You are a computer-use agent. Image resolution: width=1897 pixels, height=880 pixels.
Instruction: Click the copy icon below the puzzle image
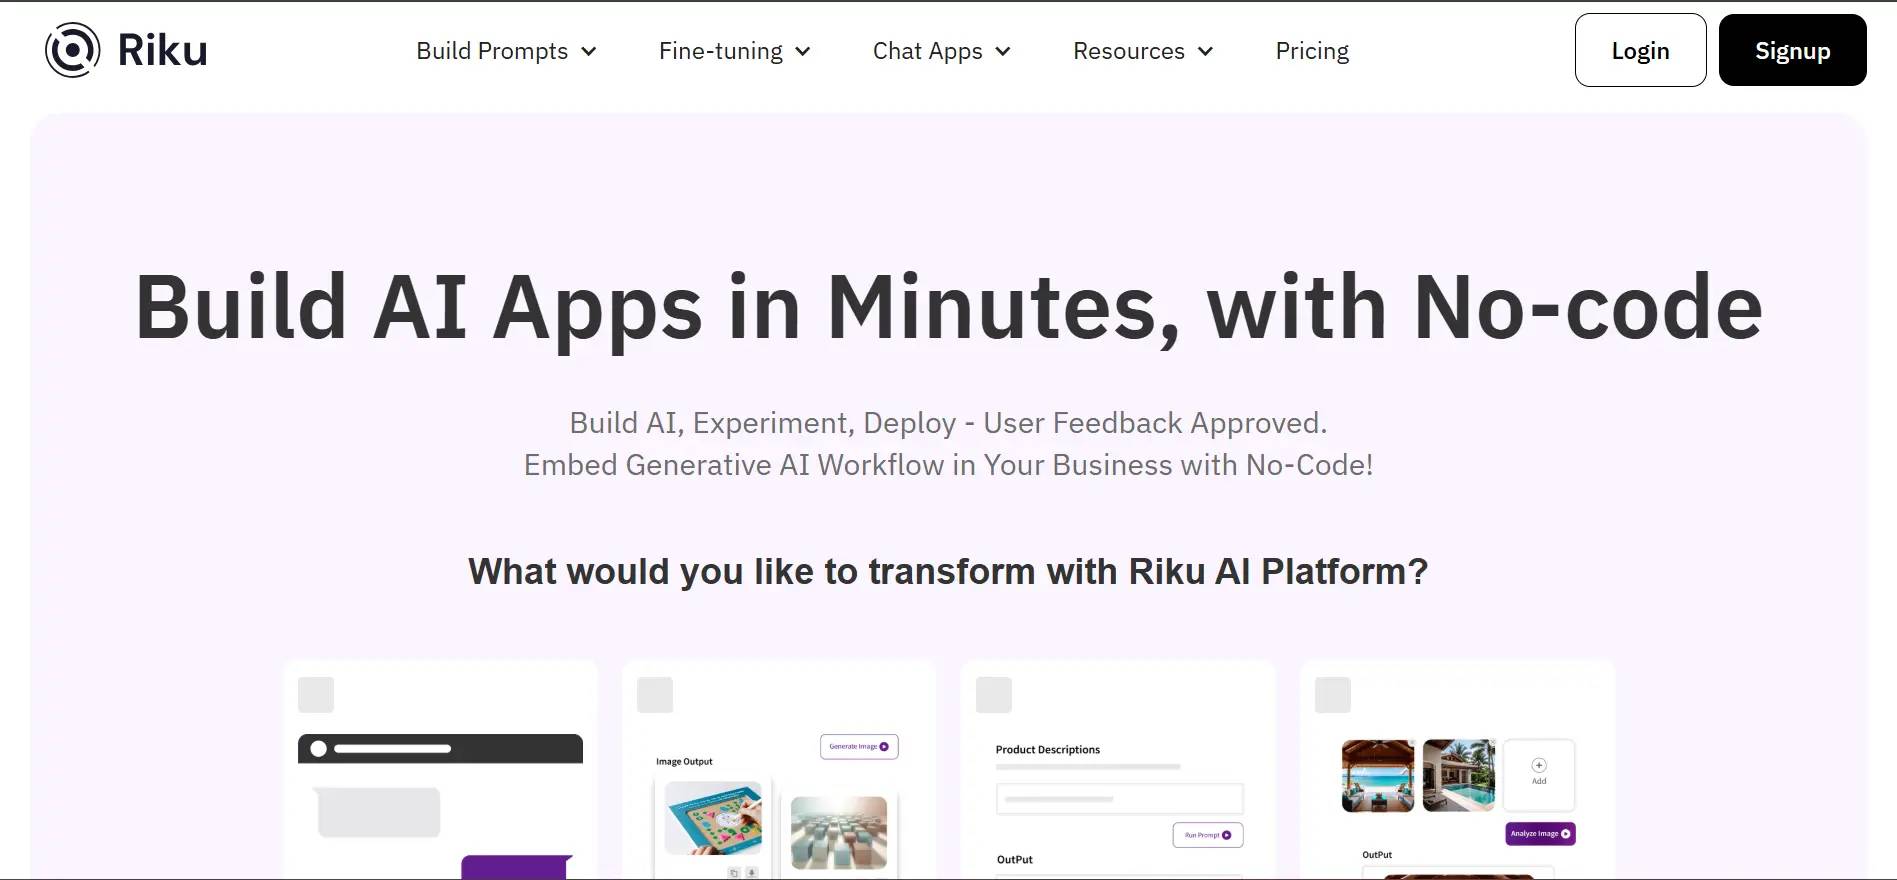coord(734,873)
